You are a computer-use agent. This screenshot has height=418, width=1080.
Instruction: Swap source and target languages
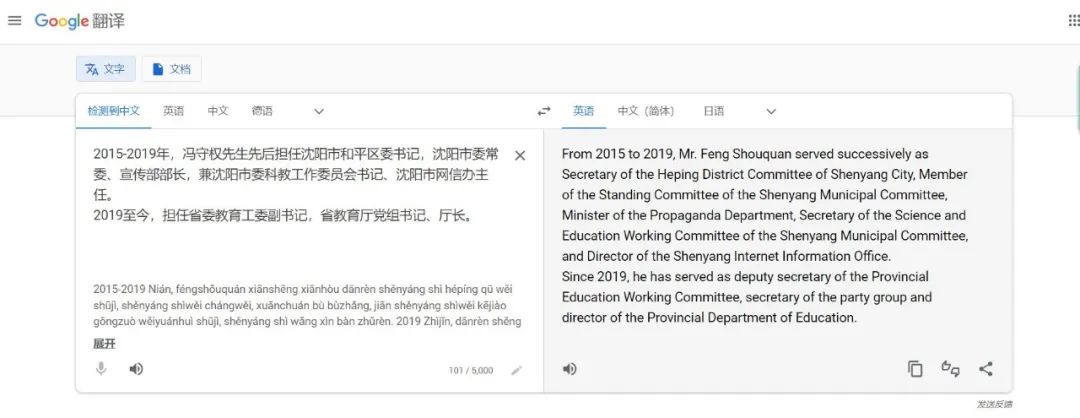[544, 111]
